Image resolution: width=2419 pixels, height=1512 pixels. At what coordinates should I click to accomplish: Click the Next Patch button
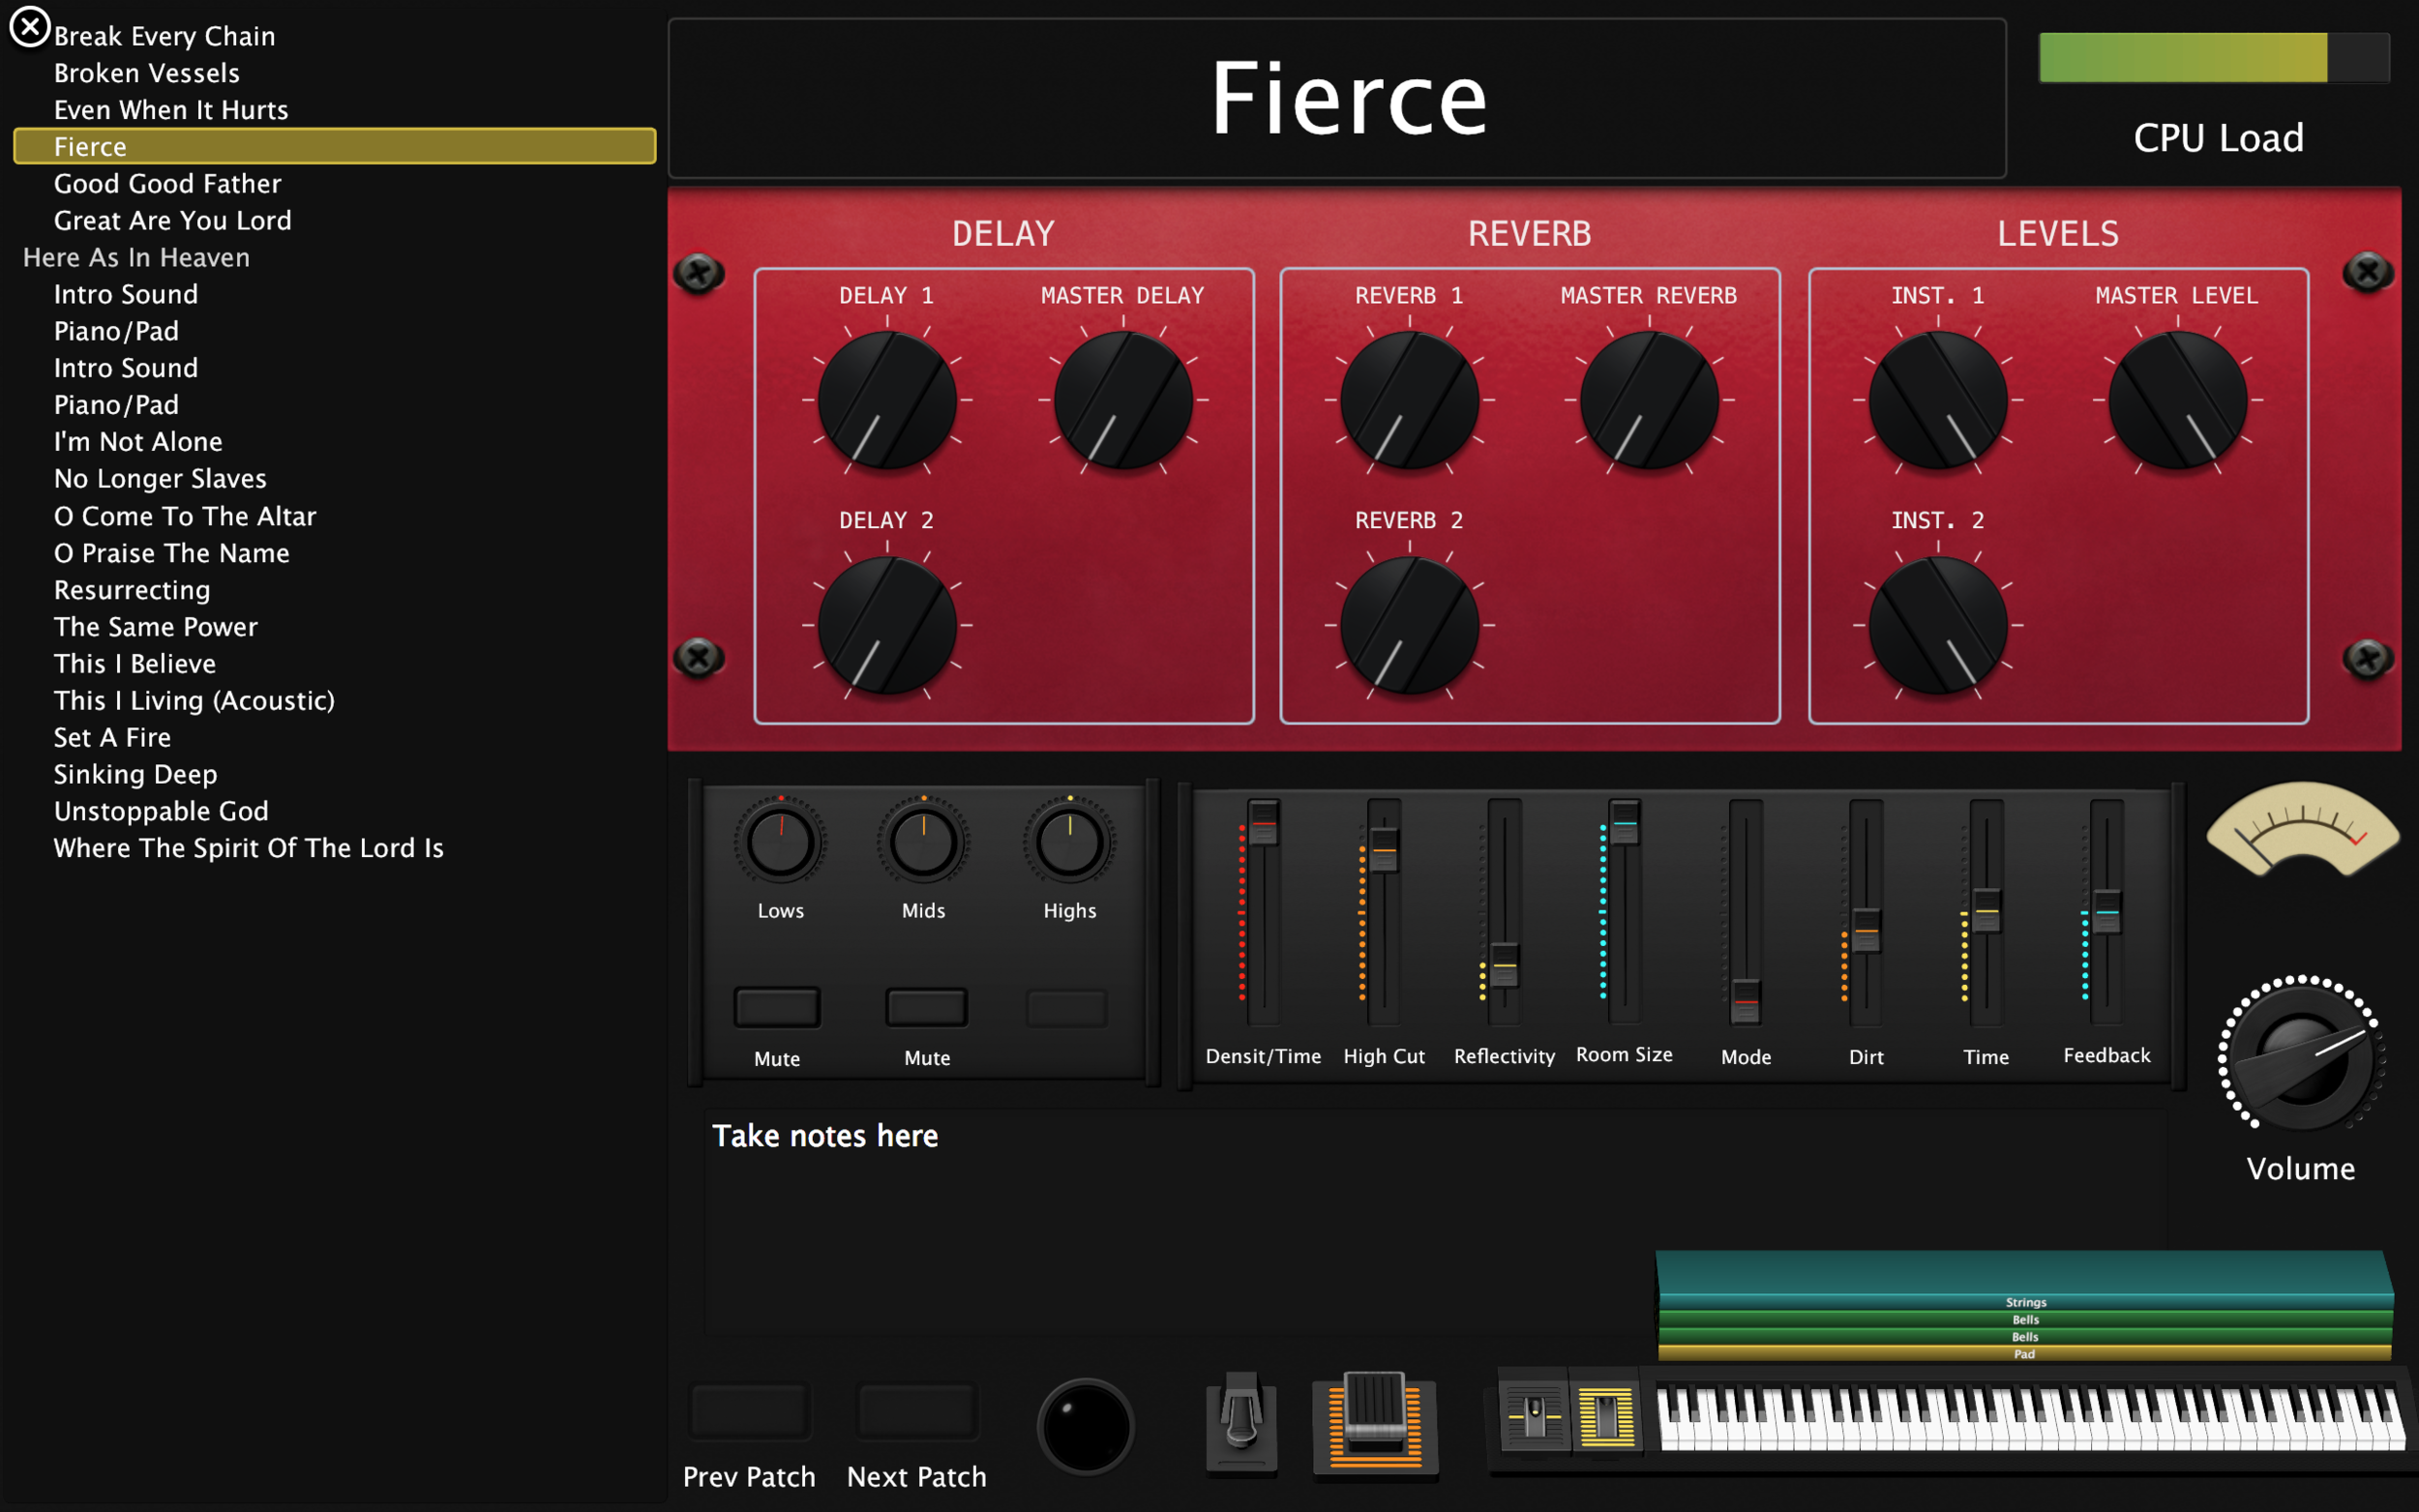click(x=916, y=1411)
